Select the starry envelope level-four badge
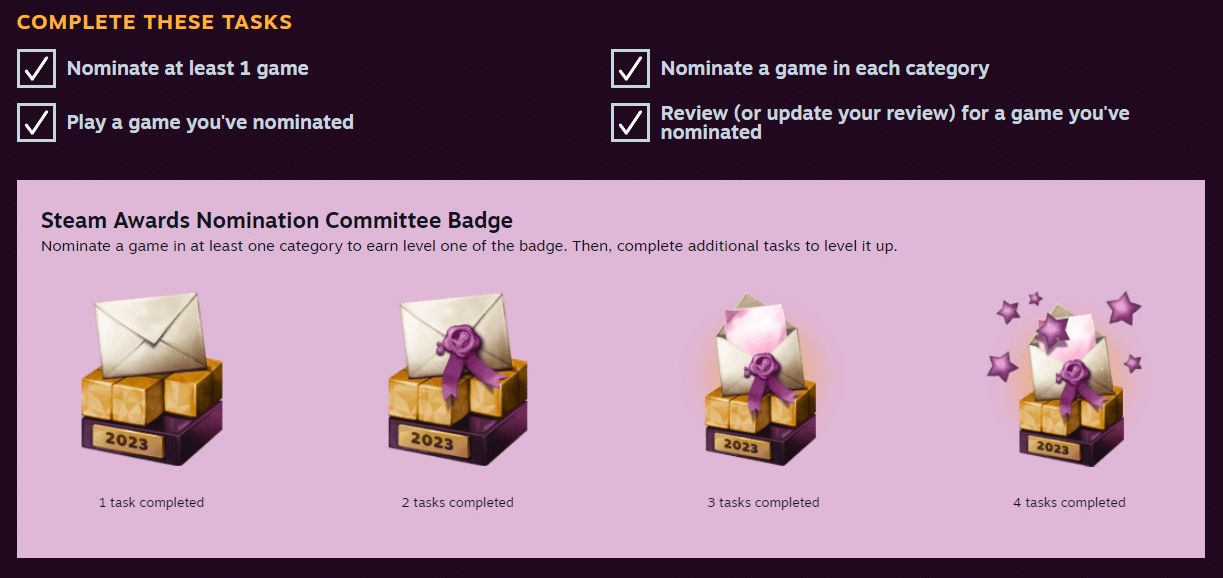 1067,379
